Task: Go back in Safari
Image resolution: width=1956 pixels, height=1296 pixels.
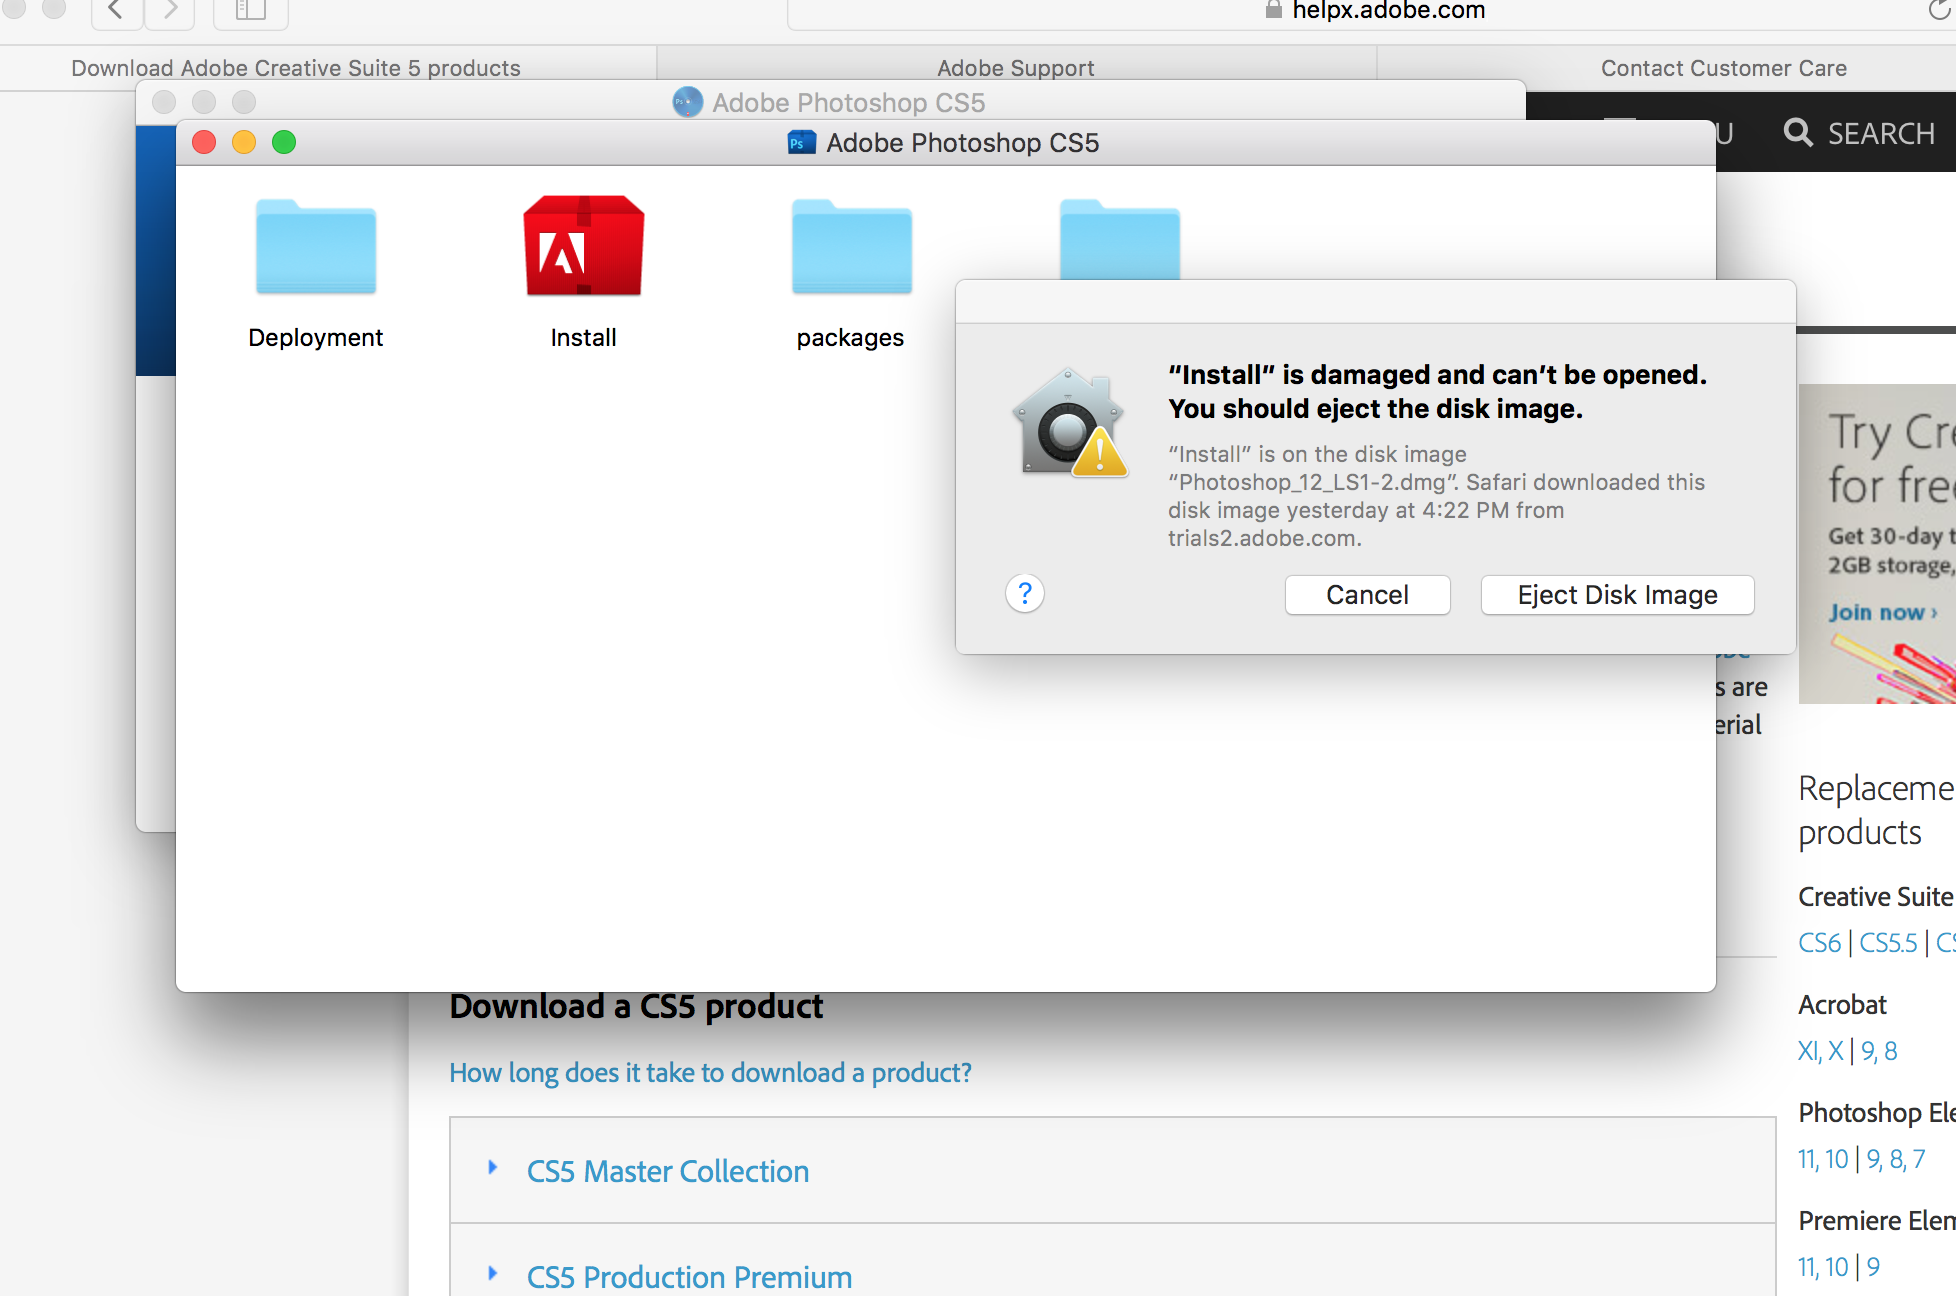Action: pyautogui.click(x=116, y=11)
